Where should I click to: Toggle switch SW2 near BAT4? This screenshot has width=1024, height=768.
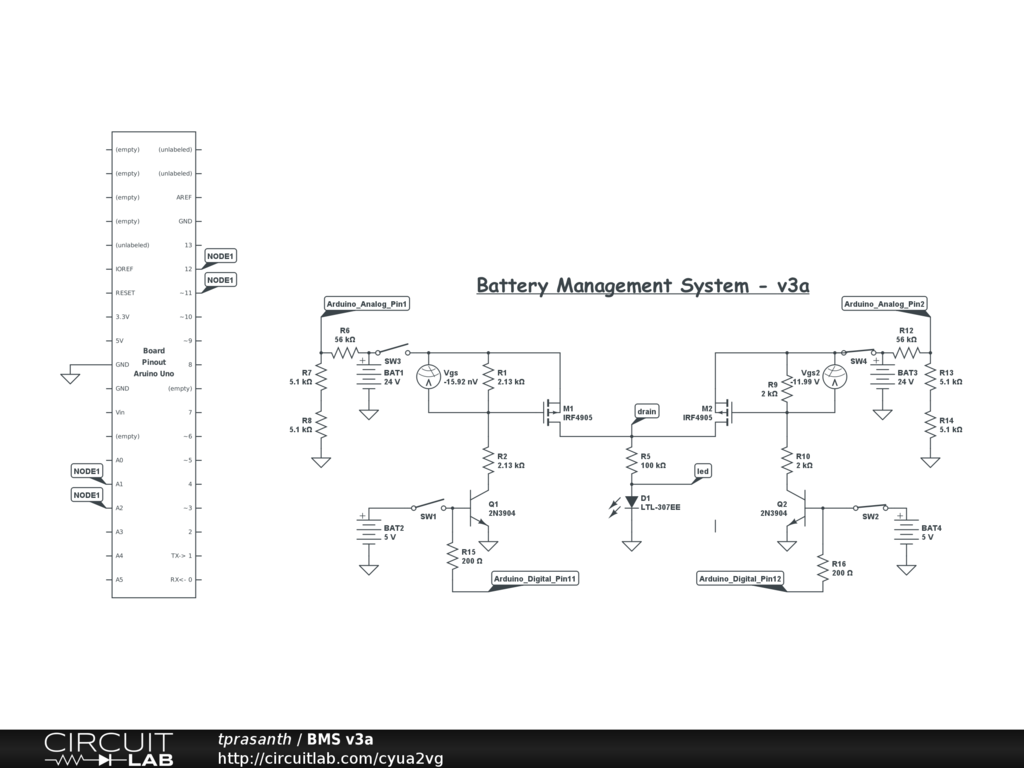pos(869,507)
